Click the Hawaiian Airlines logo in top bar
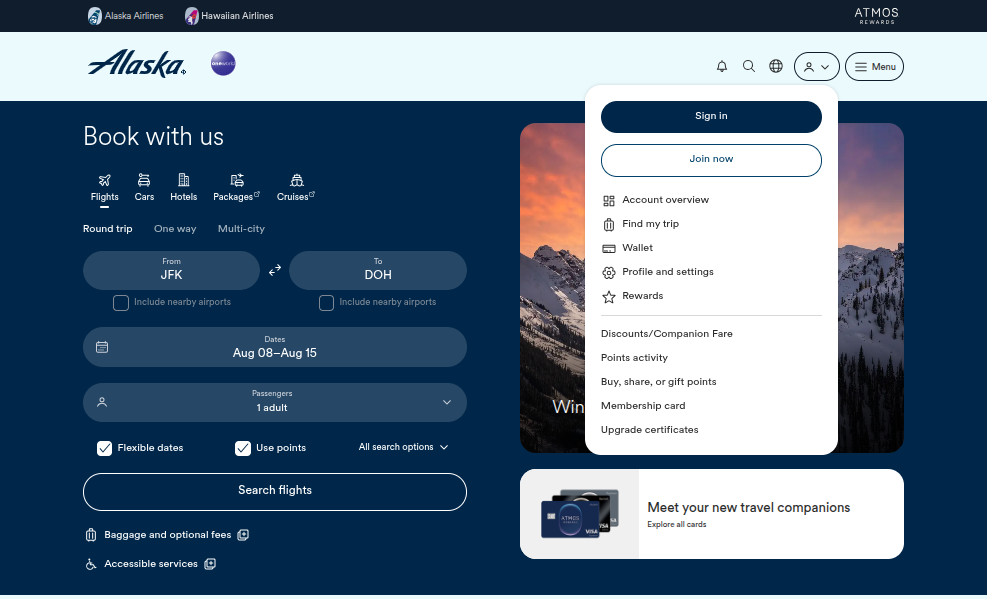The image size is (987, 599). tap(229, 16)
